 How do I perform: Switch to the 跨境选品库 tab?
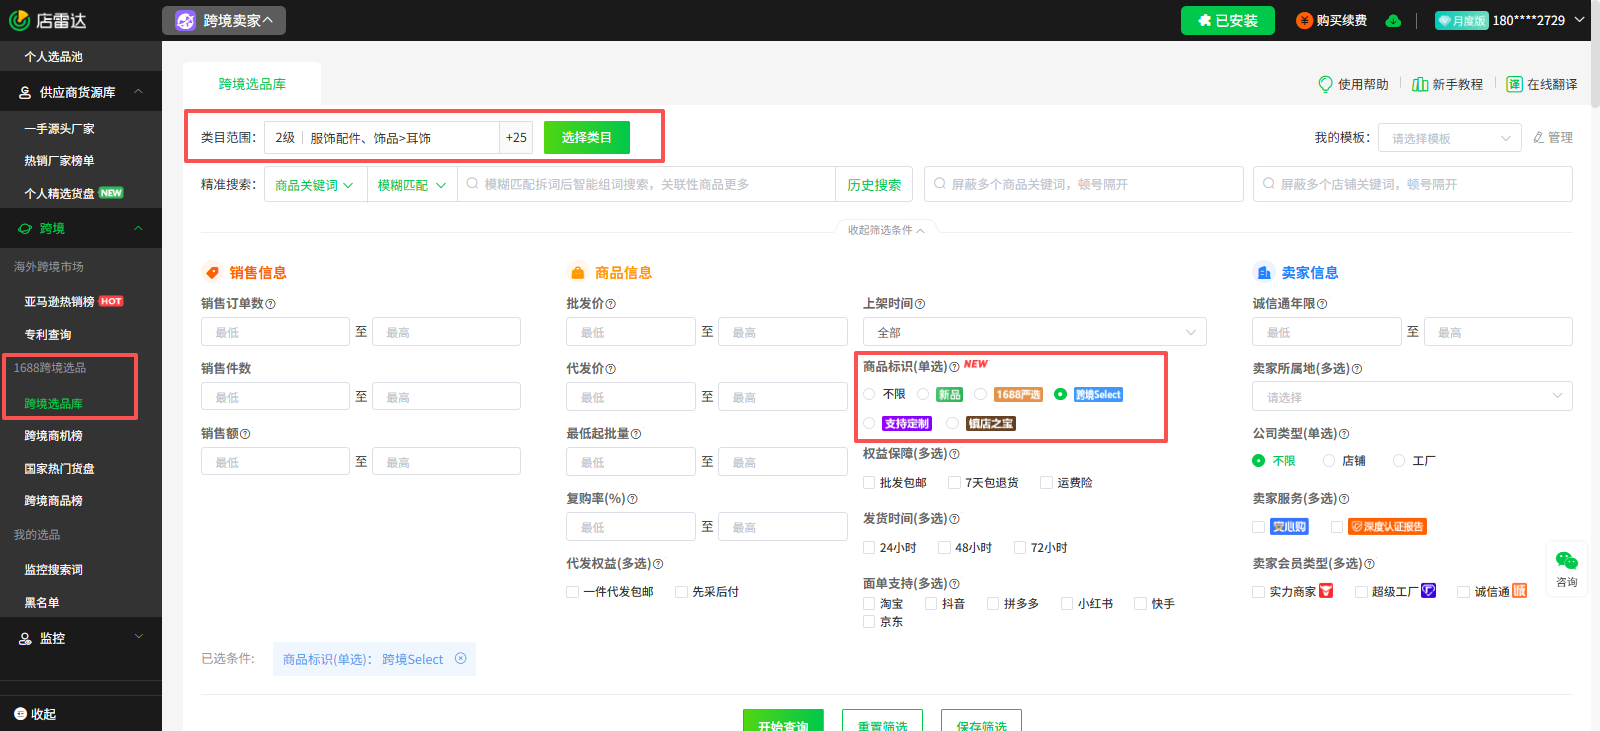point(252,84)
